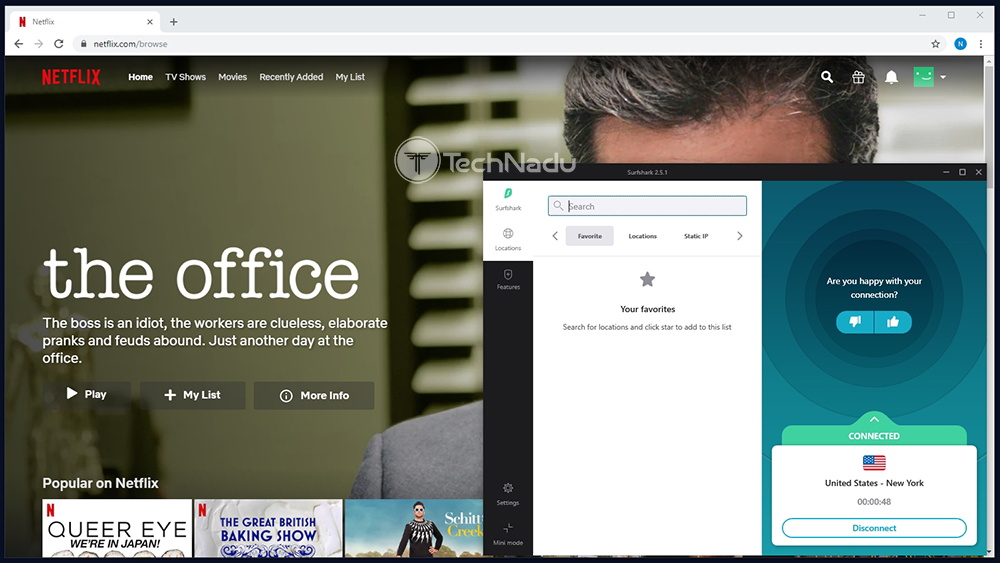Image resolution: width=1000 pixels, height=563 pixels.
Task: Open Netflix search magnifier icon
Action: tap(827, 77)
